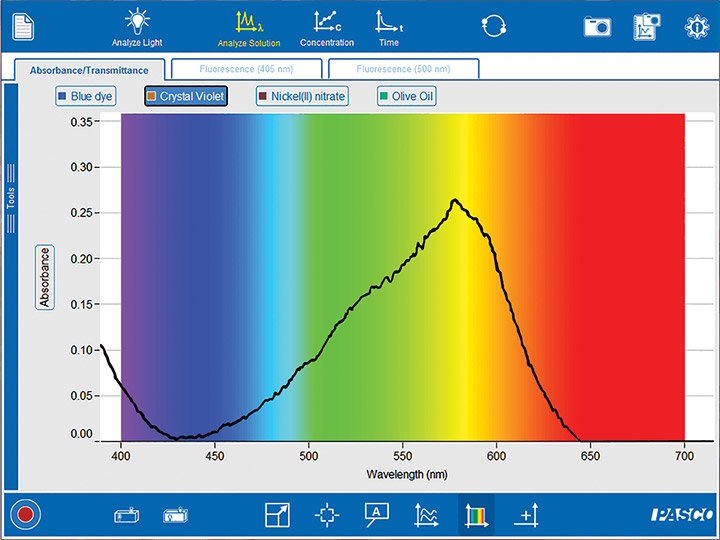Open the journal snapshots icon
Screen dimensions: 720x540
(x=647, y=27)
